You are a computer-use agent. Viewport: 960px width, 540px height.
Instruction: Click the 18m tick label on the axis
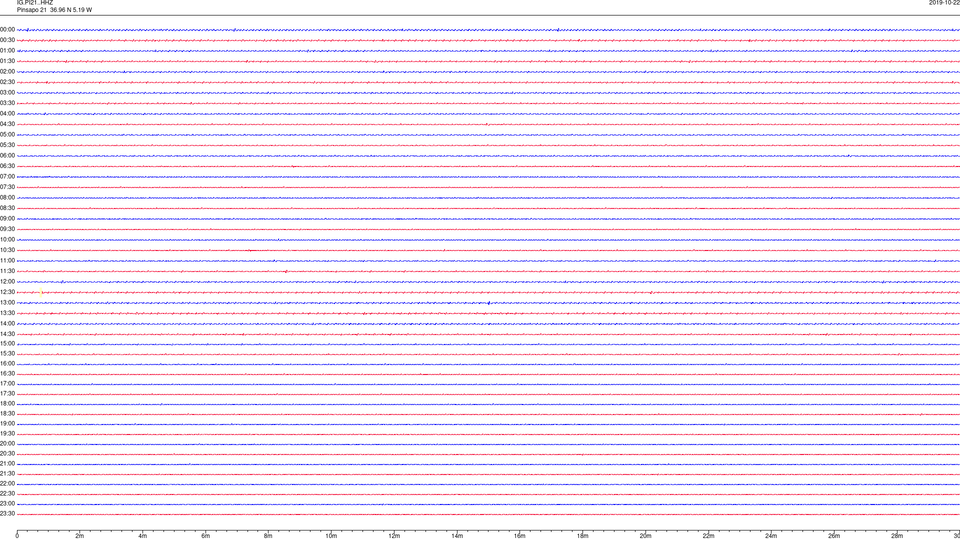(583, 536)
